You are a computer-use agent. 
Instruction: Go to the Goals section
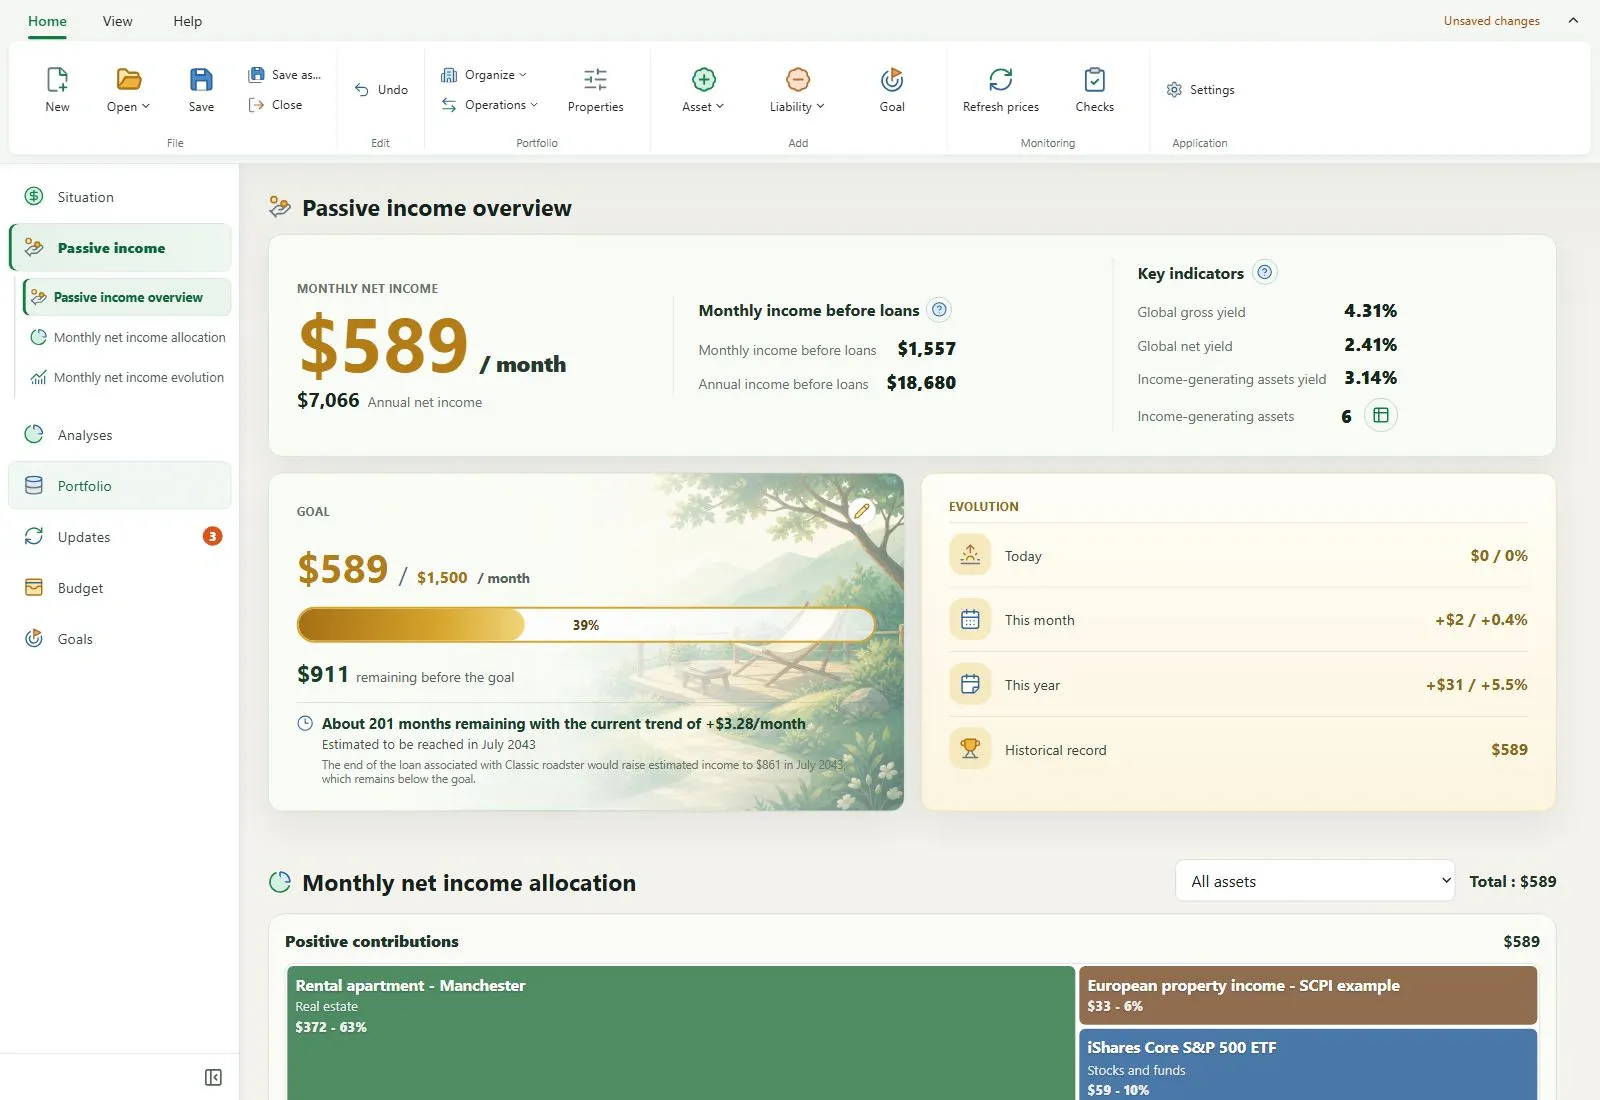(120, 639)
